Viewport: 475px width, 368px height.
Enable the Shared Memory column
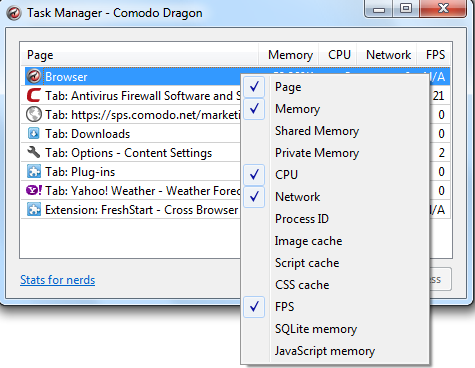[x=335, y=131]
